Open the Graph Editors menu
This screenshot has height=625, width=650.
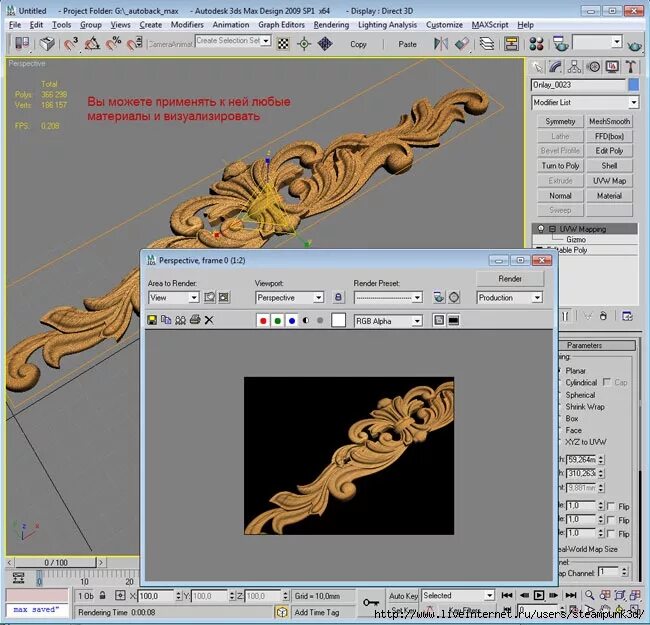coord(281,25)
